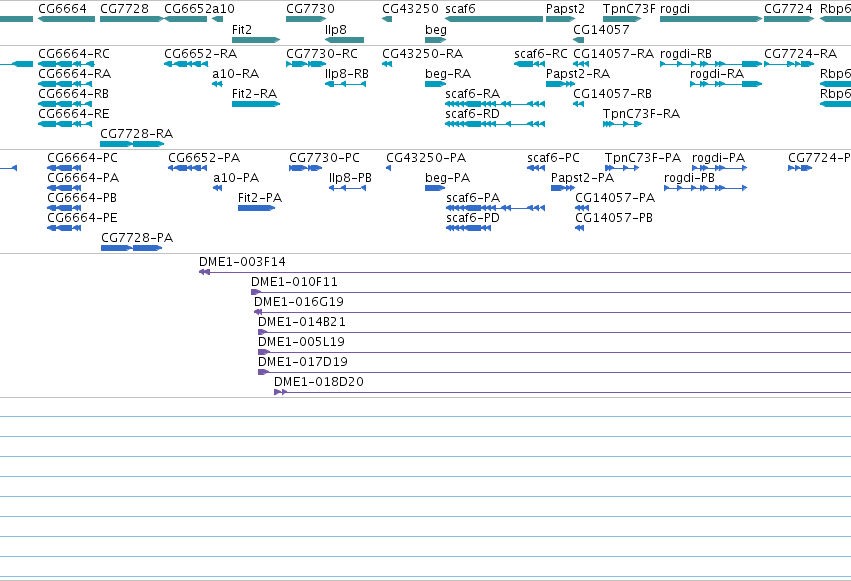Select transcript CG6664-RE
851x581 pixels.
(65, 124)
